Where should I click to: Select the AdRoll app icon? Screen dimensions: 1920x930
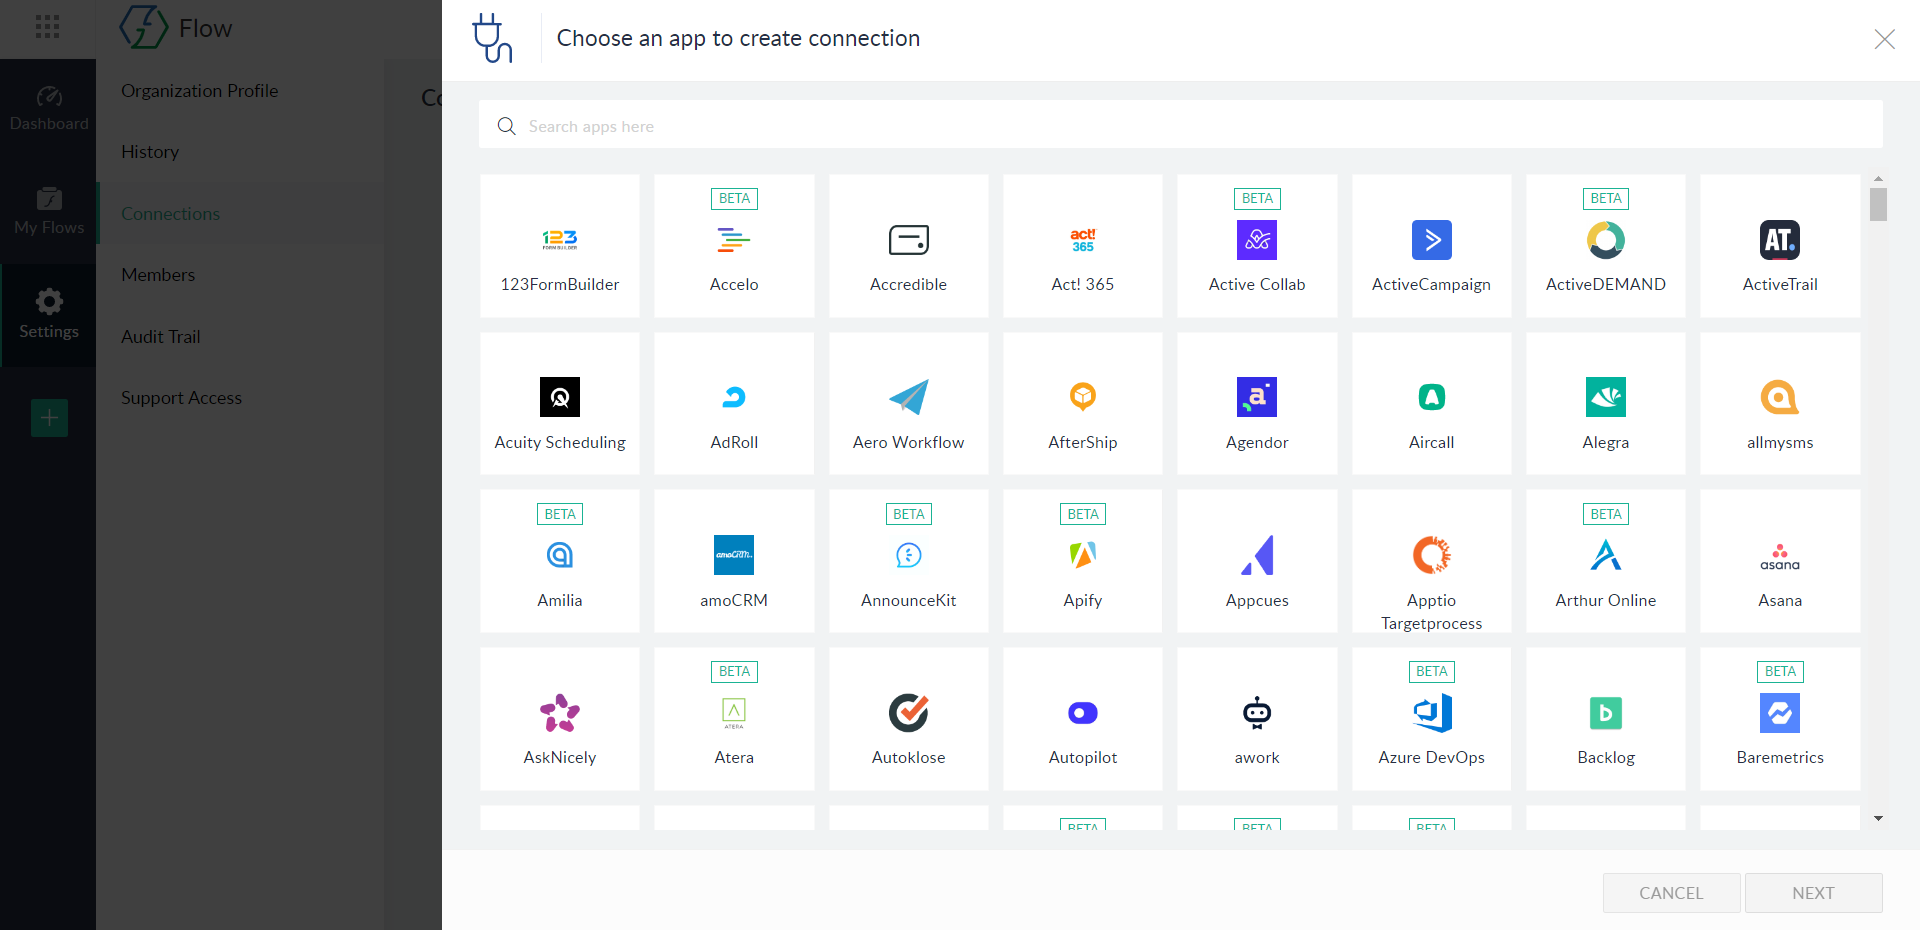tap(734, 397)
